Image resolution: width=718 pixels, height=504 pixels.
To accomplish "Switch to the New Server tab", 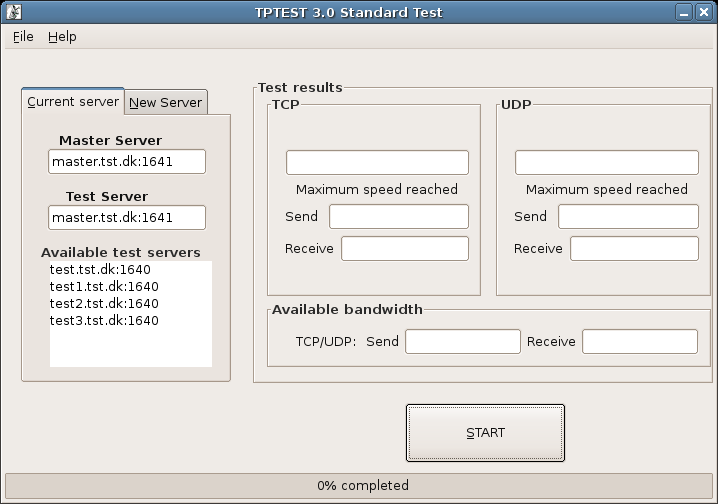I will pos(166,102).
